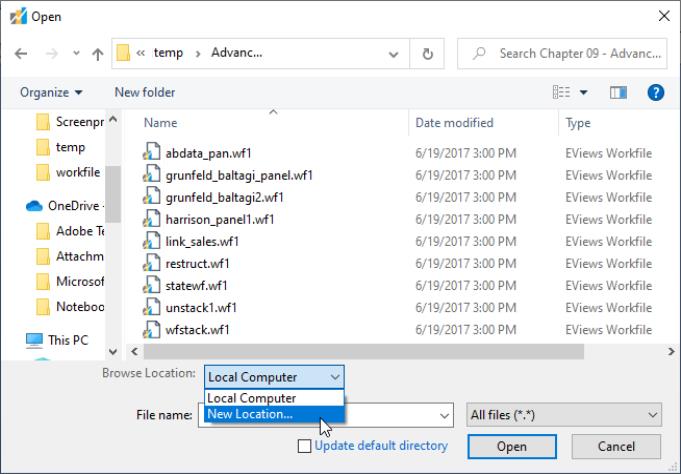Click the Search Chapter 09 search box
The height and width of the screenshot is (474, 681).
point(562,53)
